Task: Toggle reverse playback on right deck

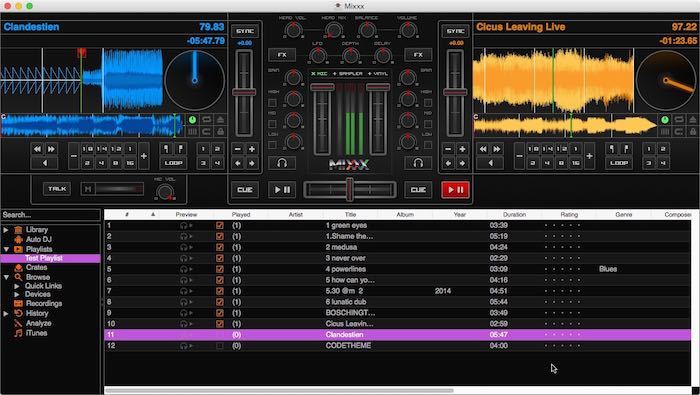Action: [x=490, y=163]
